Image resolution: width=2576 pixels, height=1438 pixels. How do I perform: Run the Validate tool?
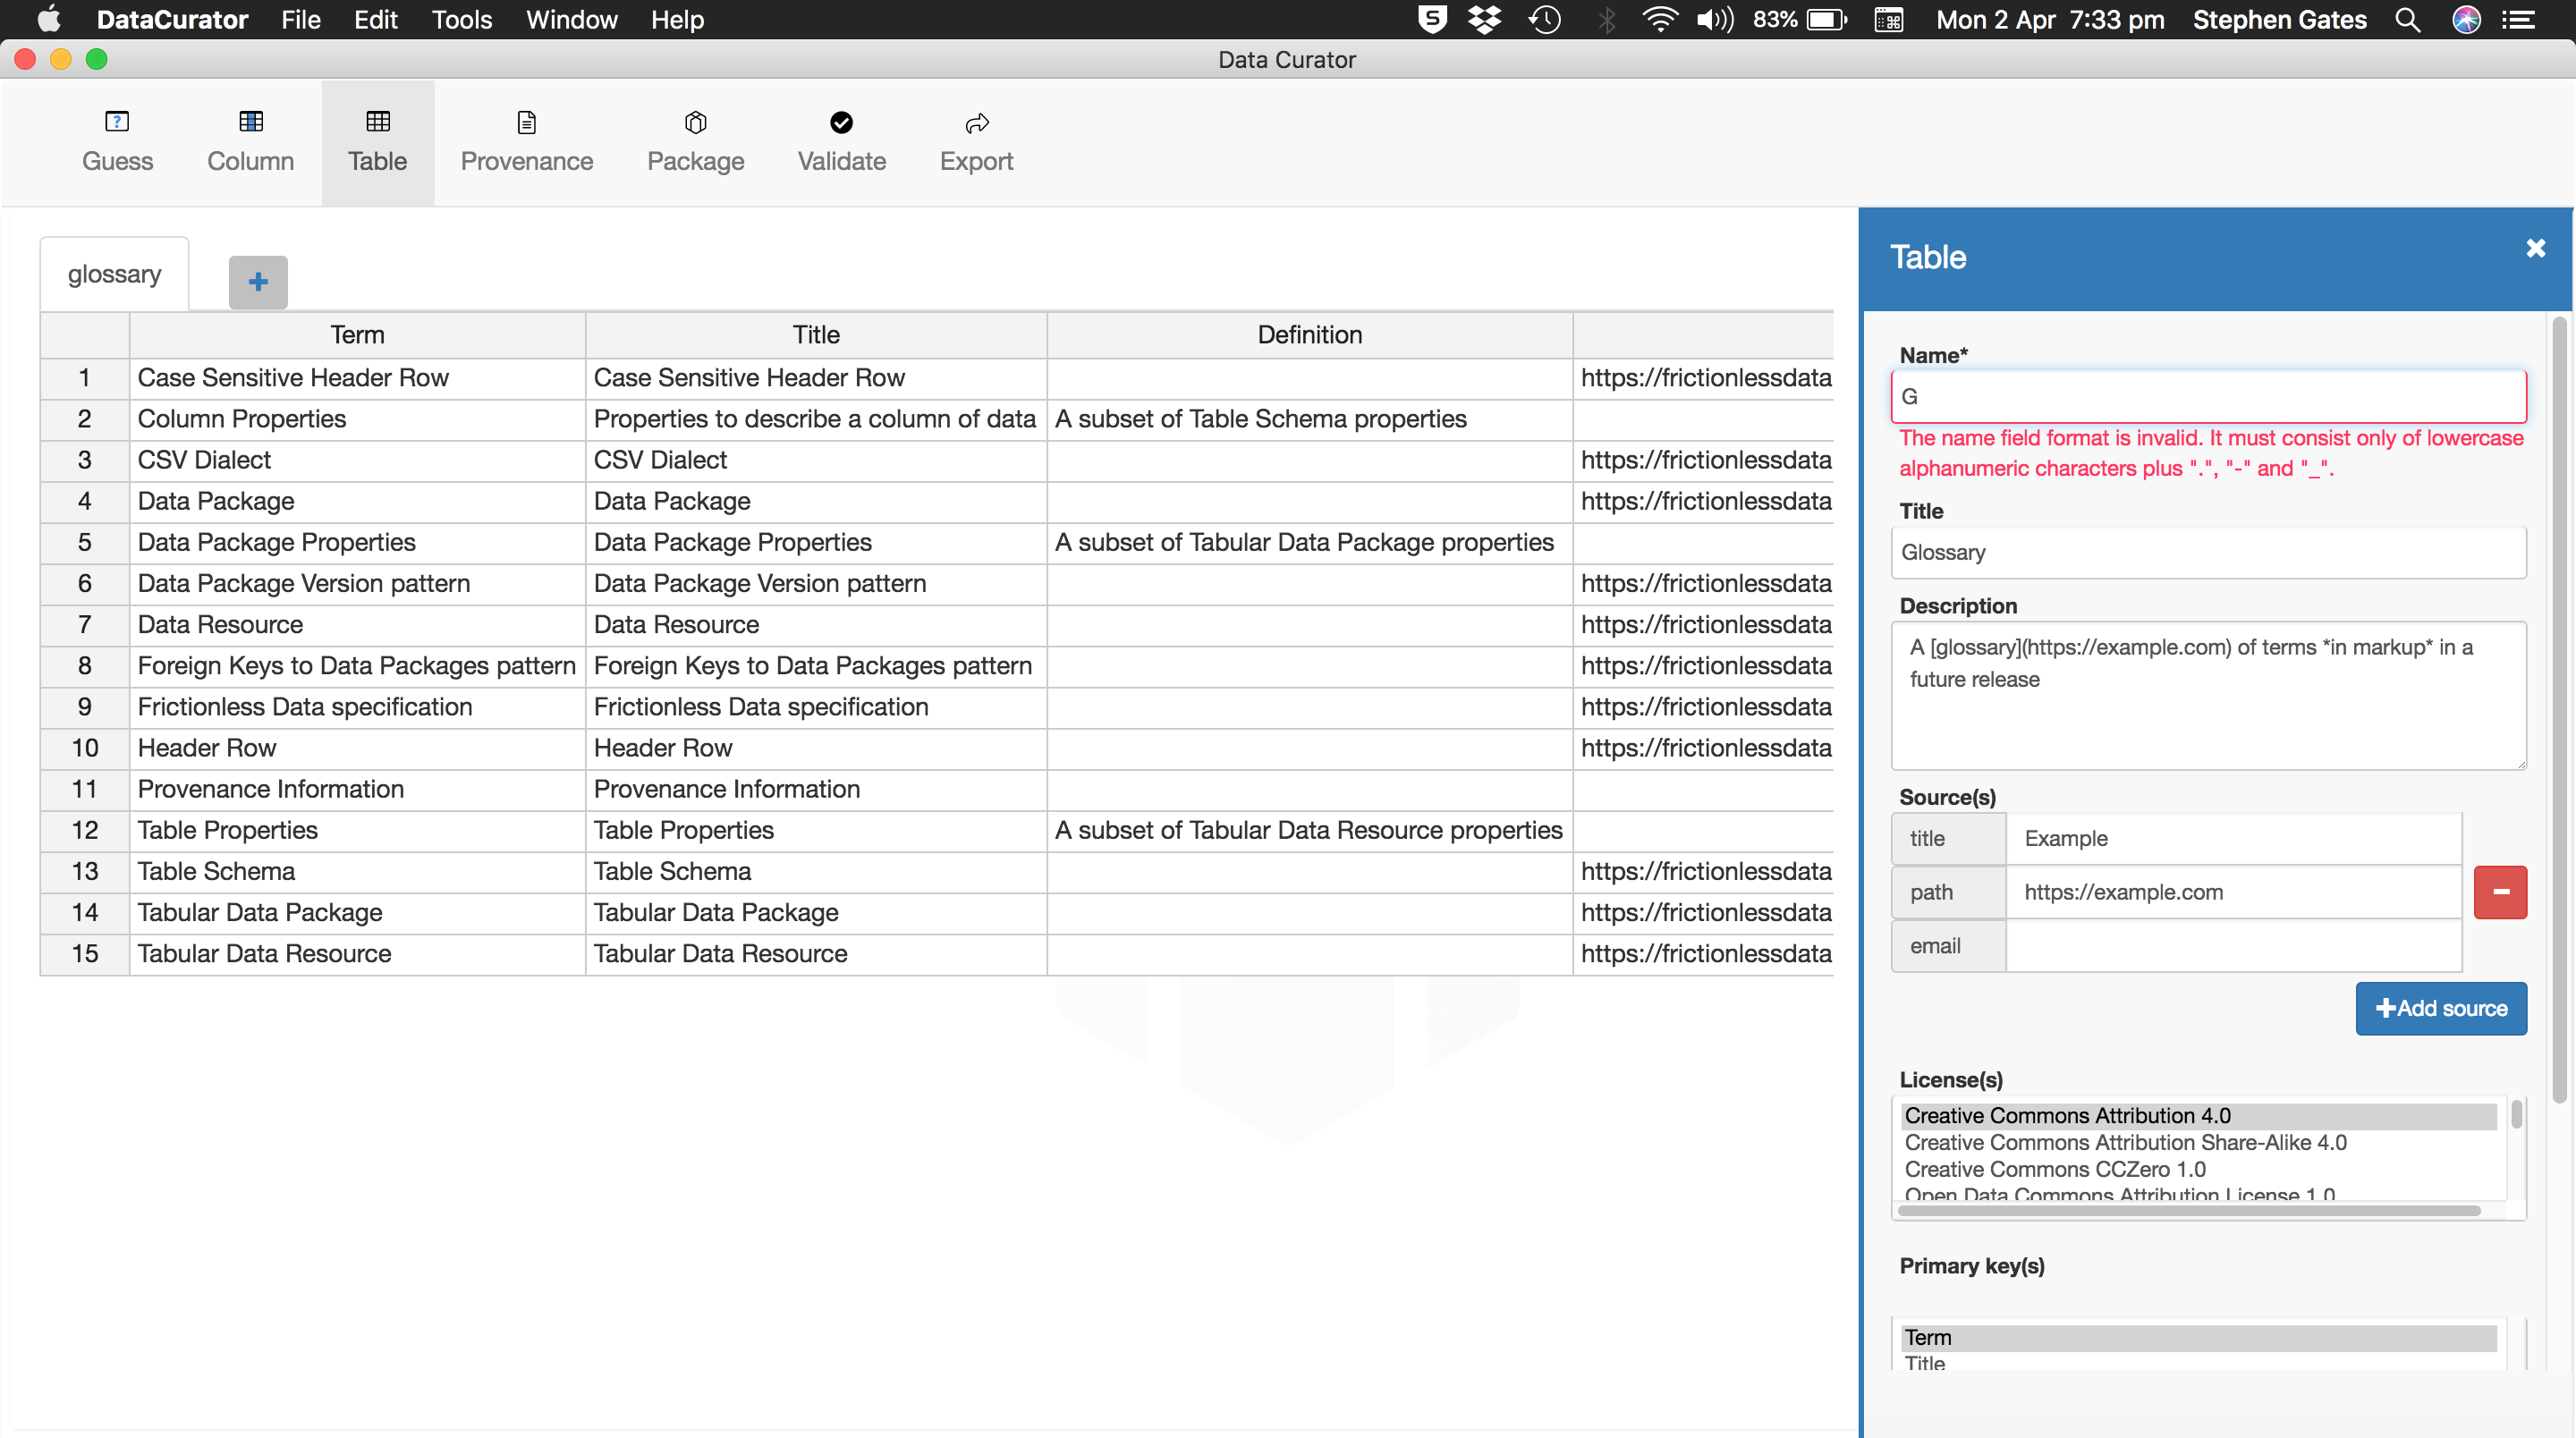click(x=841, y=141)
